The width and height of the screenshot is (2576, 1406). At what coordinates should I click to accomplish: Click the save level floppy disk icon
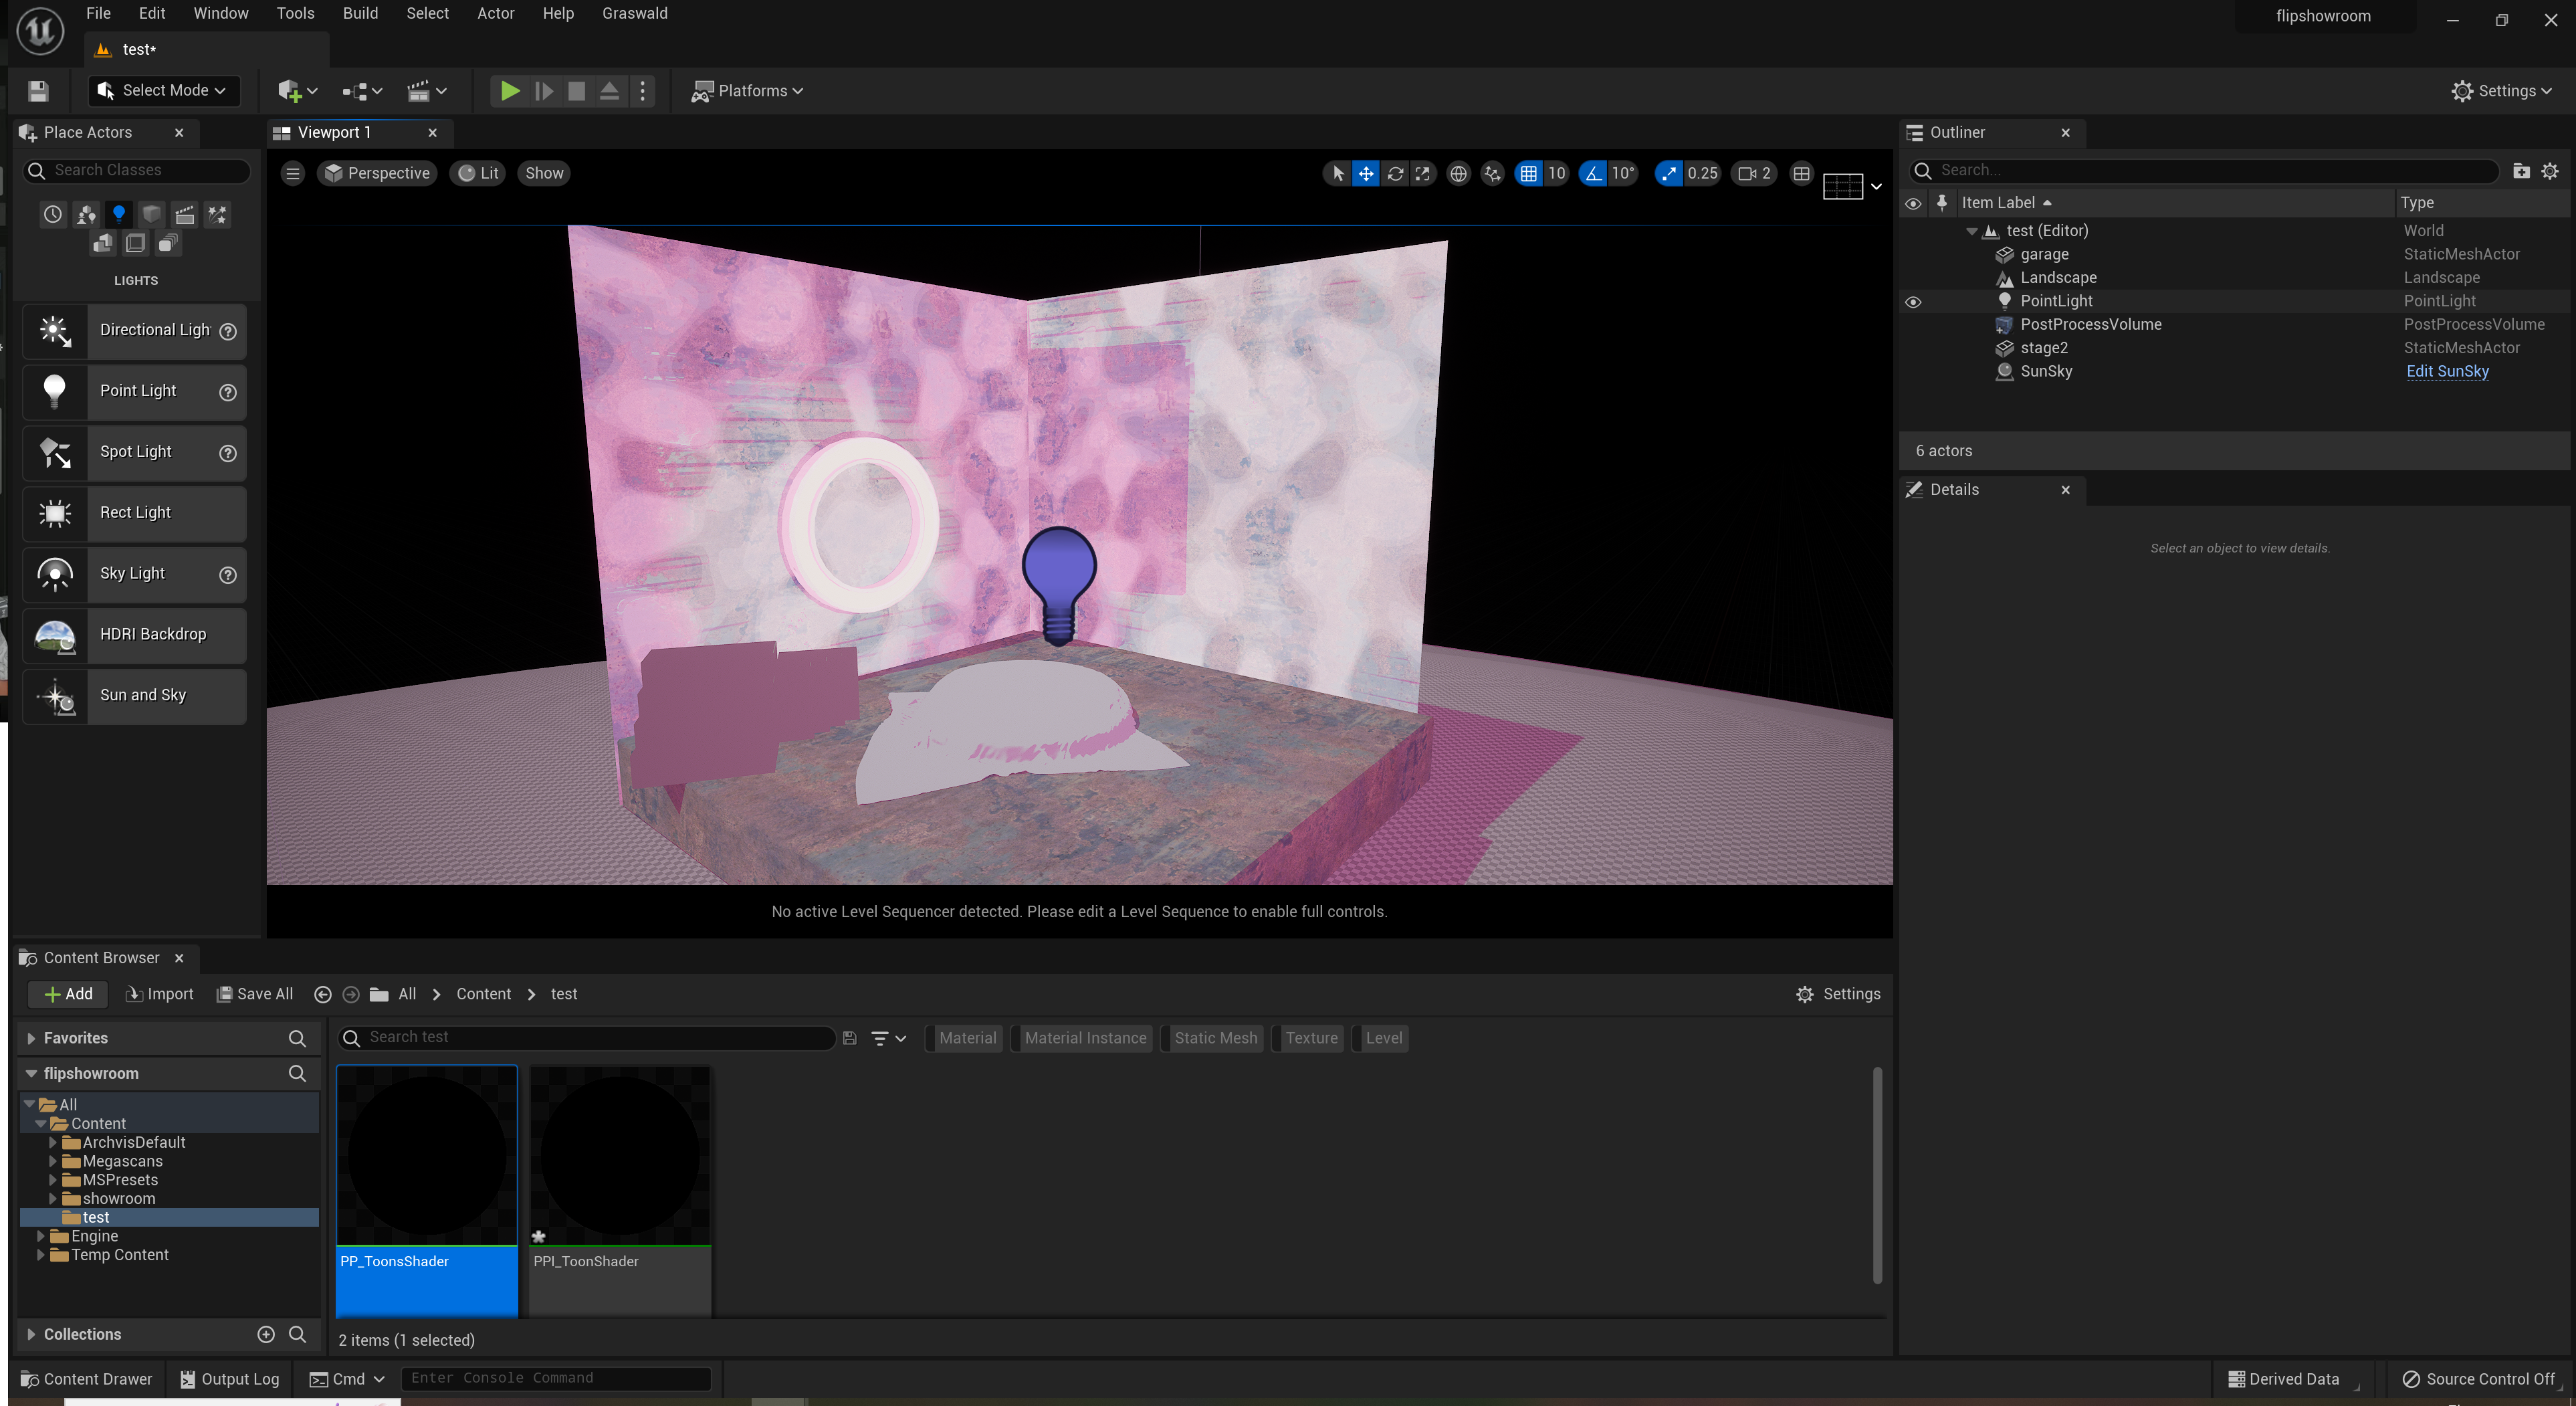pyautogui.click(x=38, y=91)
